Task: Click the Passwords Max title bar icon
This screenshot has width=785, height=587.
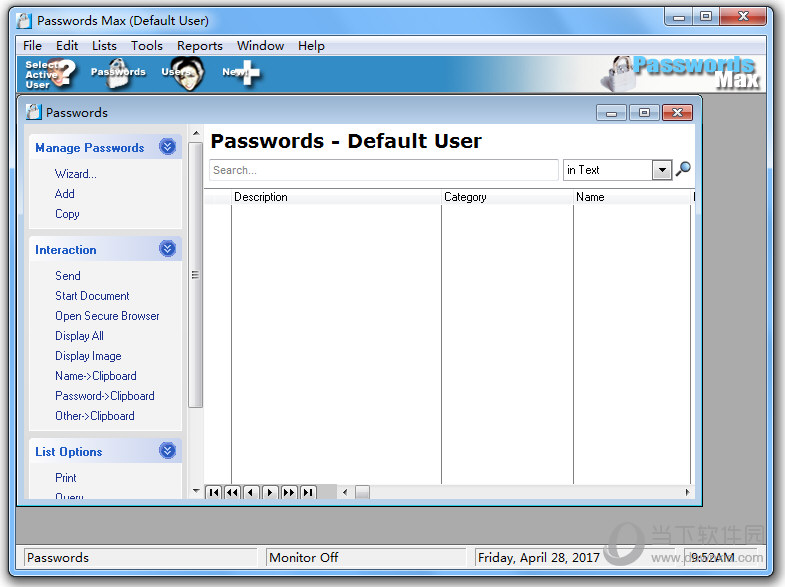Action: point(24,21)
